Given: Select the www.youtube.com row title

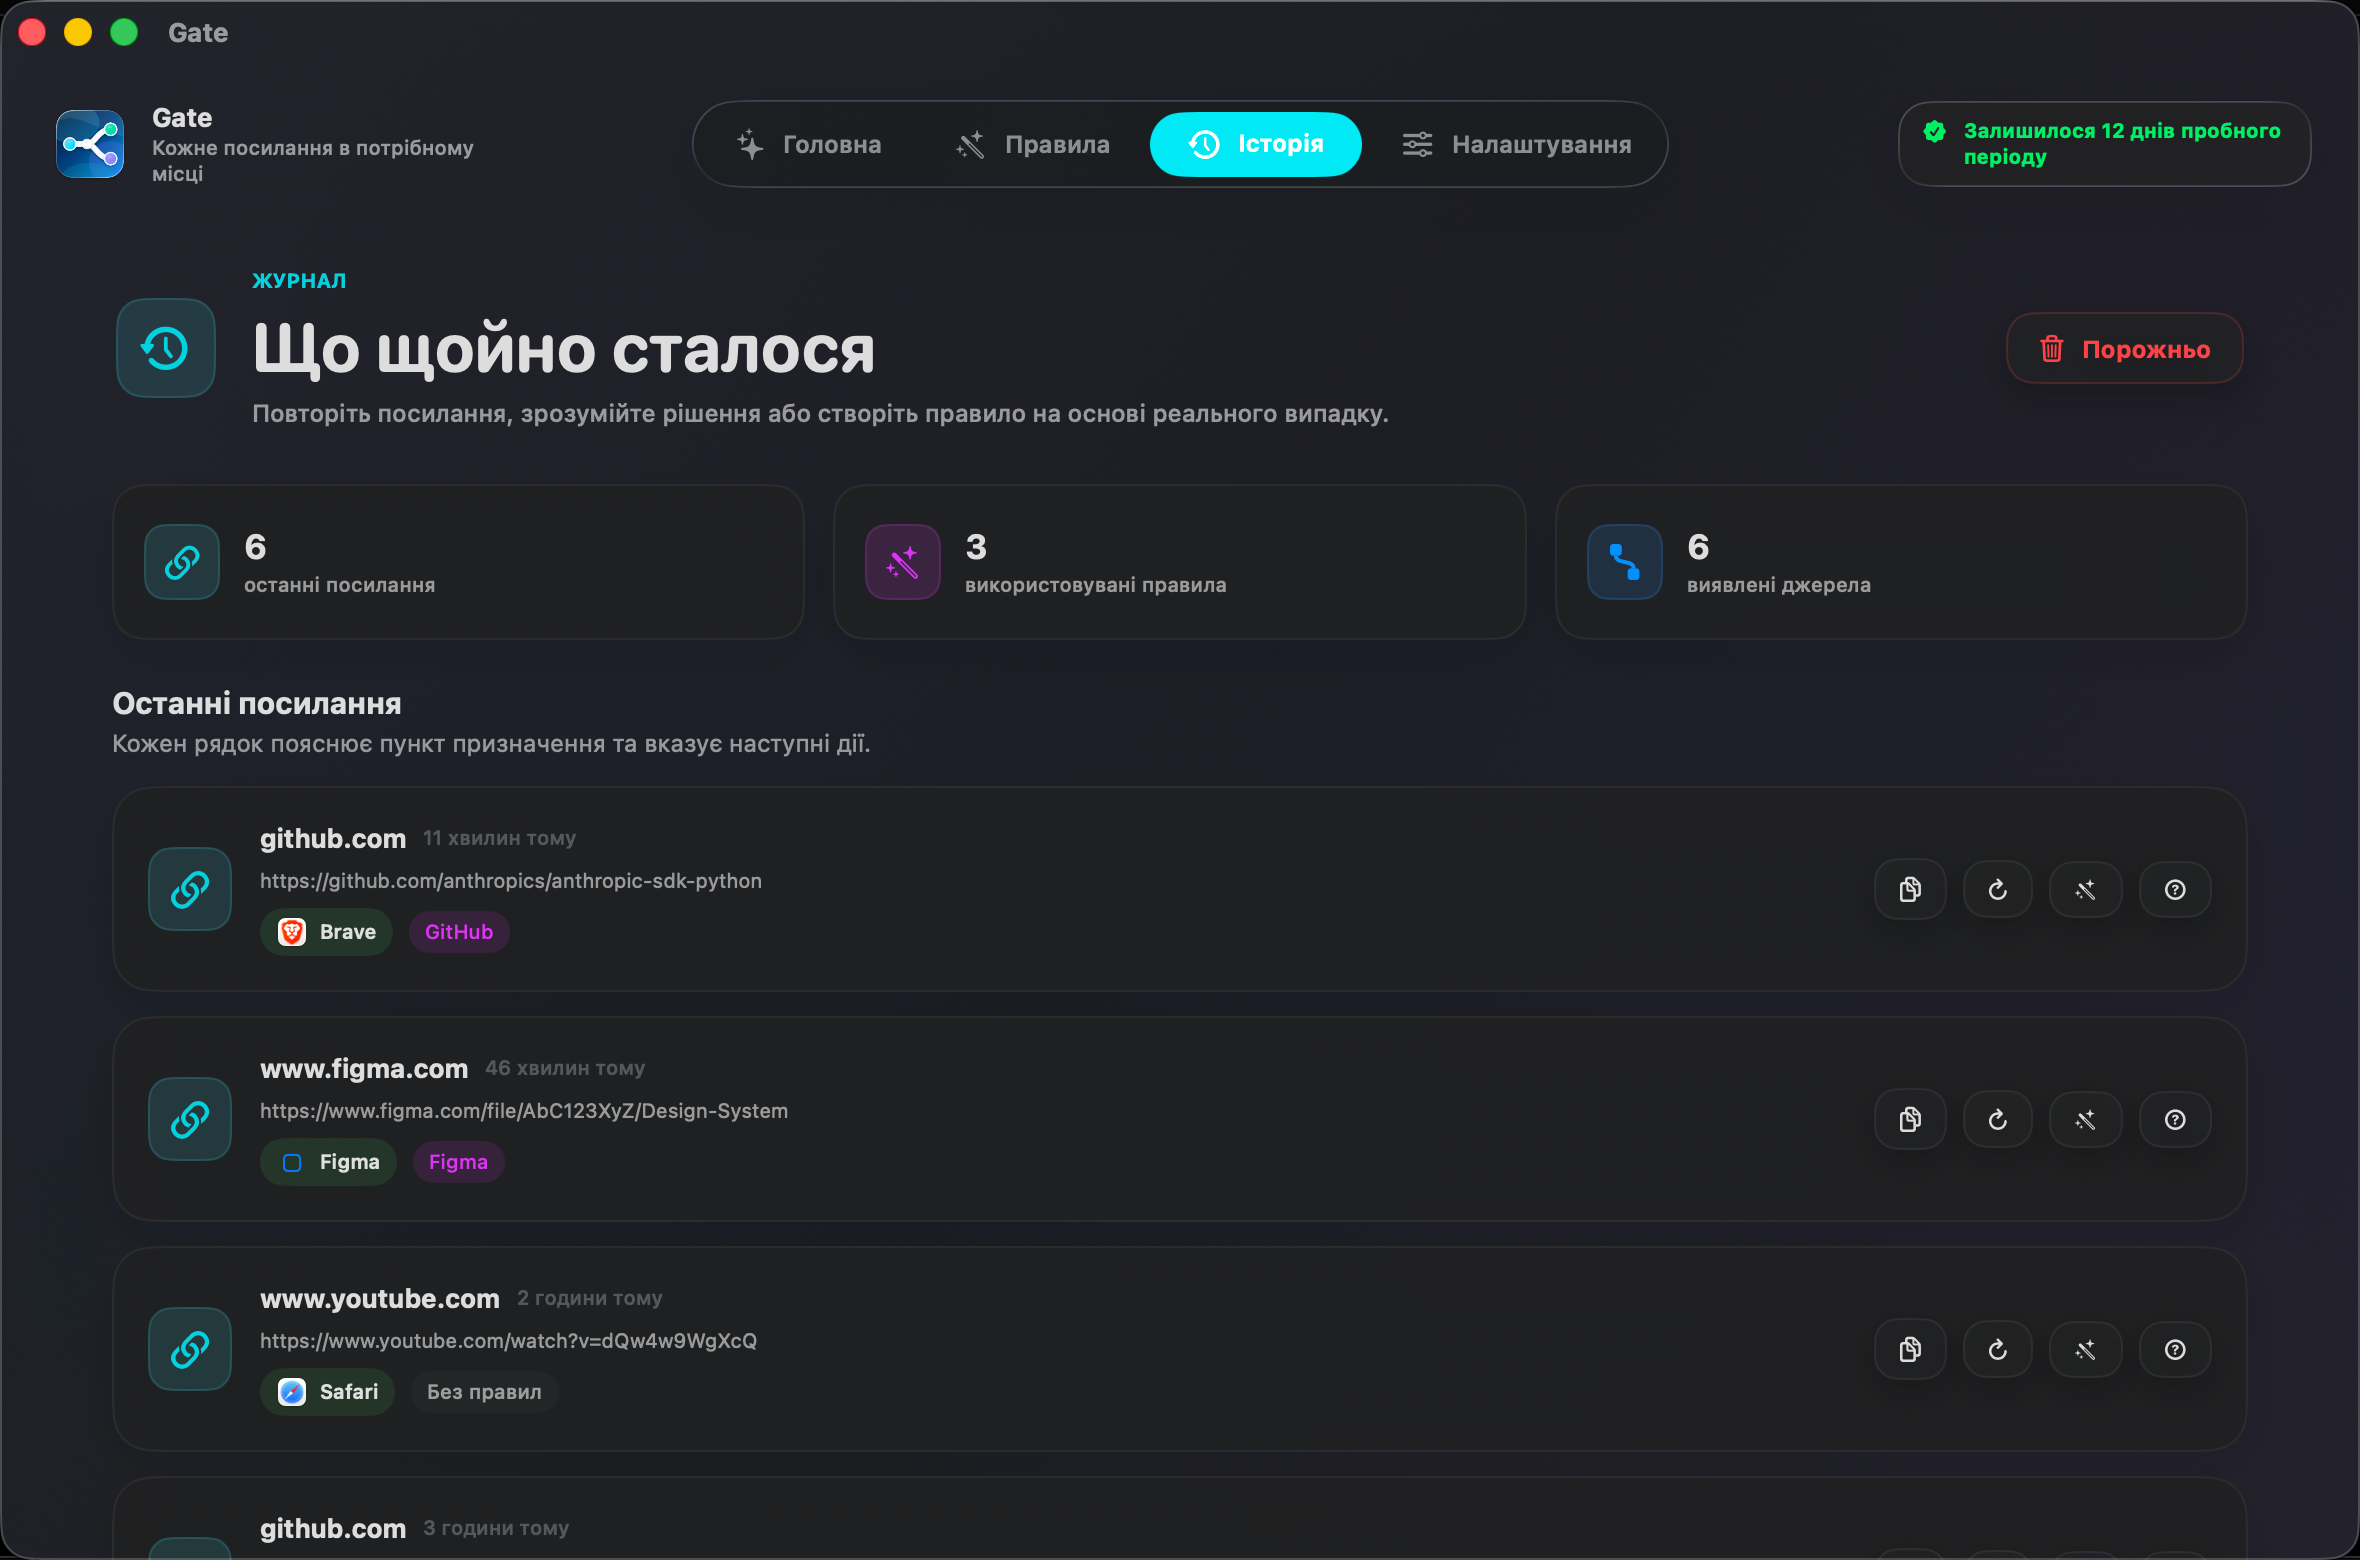Looking at the screenshot, I should coord(380,1298).
